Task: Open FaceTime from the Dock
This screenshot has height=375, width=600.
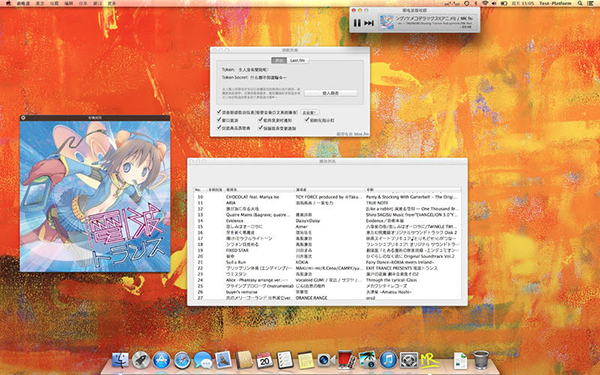Action: pos(326,360)
